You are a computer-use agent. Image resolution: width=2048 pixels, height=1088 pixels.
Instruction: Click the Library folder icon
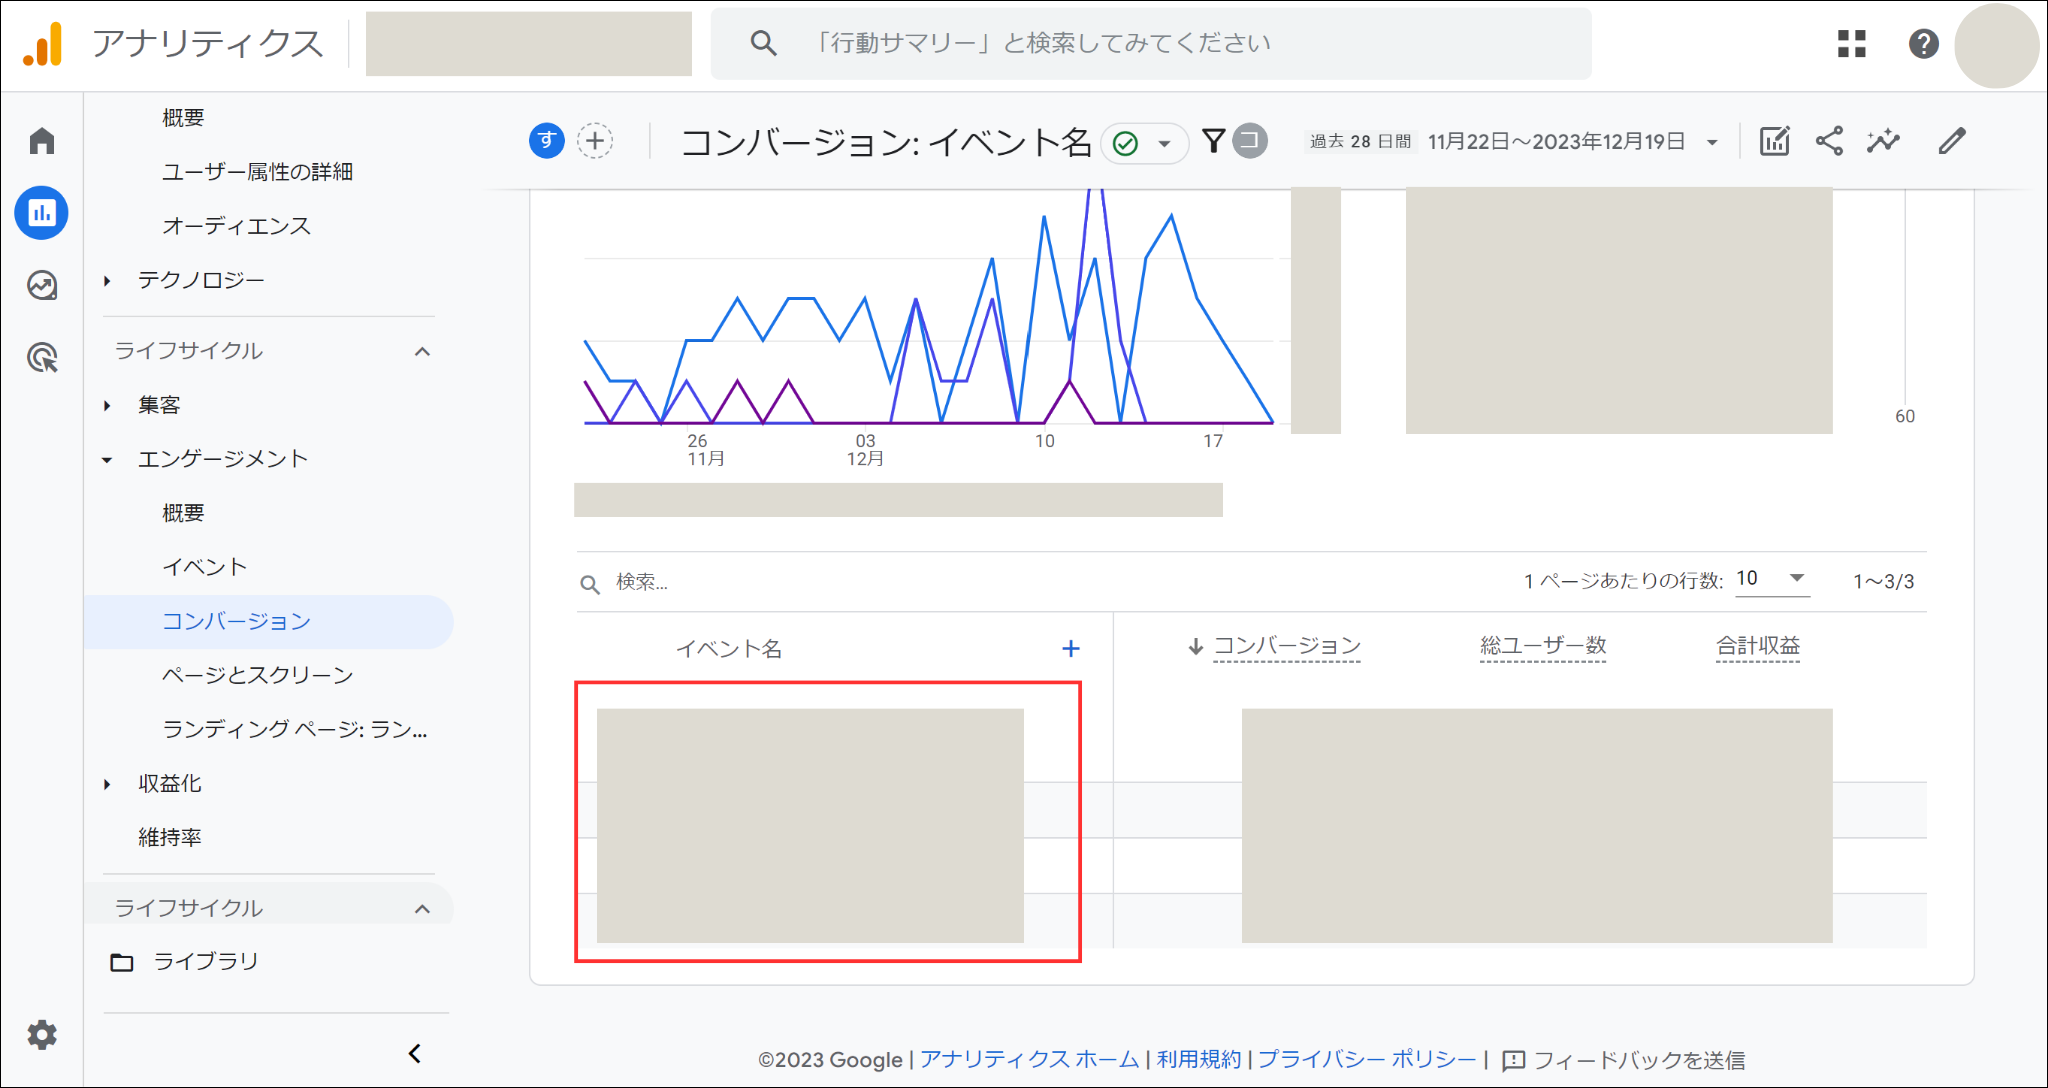pos(122,962)
